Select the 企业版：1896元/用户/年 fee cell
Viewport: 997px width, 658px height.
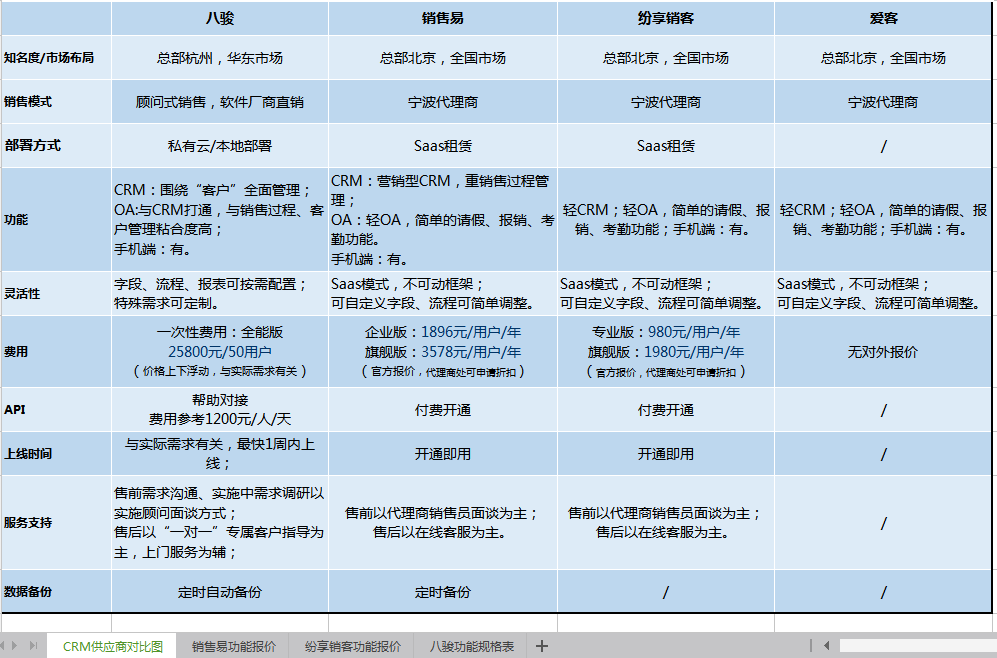(443, 352)
